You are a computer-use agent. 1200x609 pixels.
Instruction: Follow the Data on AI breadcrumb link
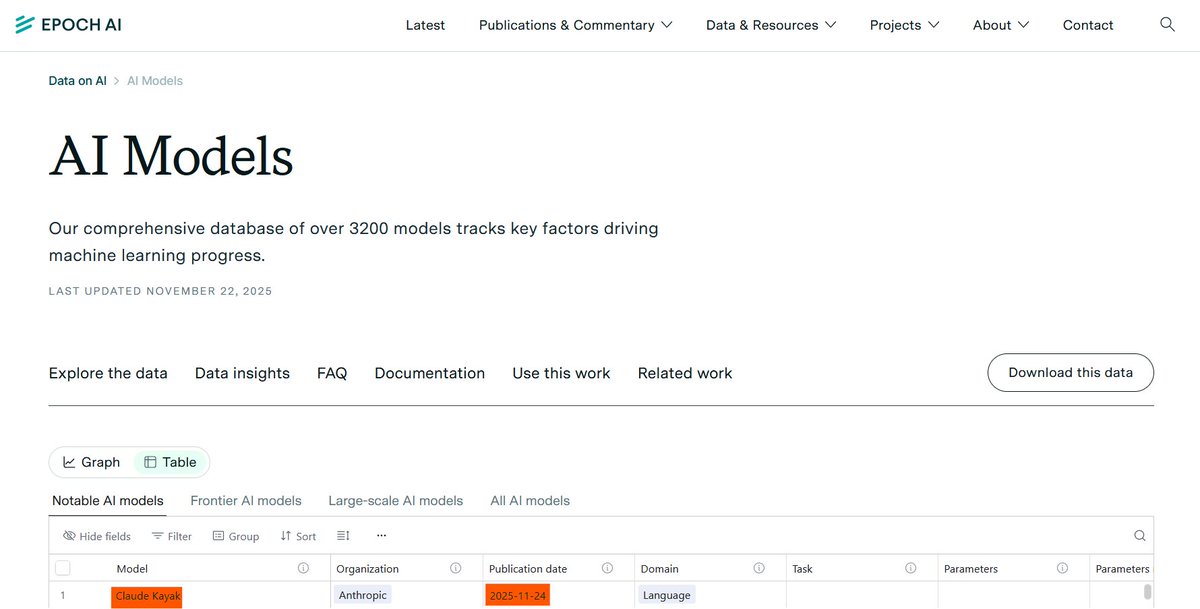point(77,80)
